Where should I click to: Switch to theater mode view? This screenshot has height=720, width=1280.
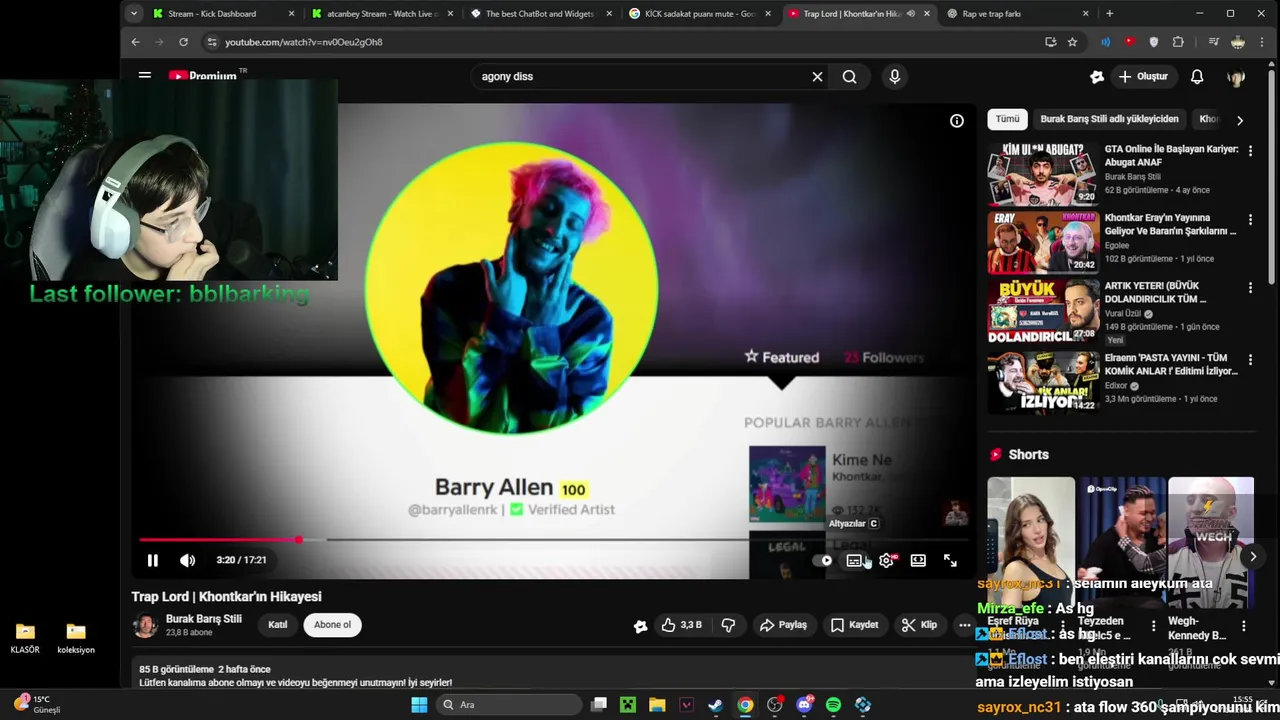[x=918, y=561]
